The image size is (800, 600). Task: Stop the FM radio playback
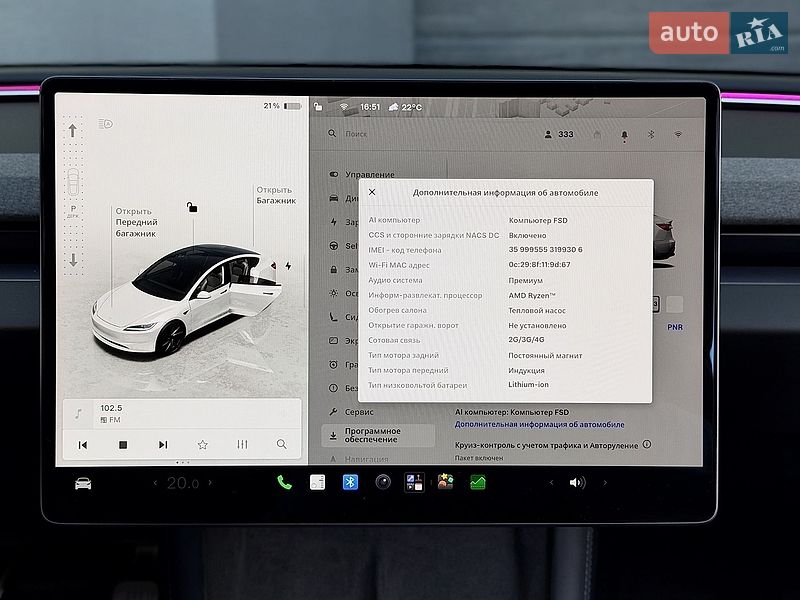tap(123, 445)
